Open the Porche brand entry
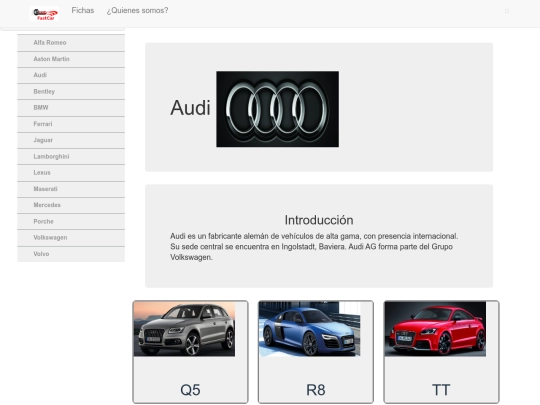The height and width of the screenshot is (405, 540). click(x=71, y=221)
